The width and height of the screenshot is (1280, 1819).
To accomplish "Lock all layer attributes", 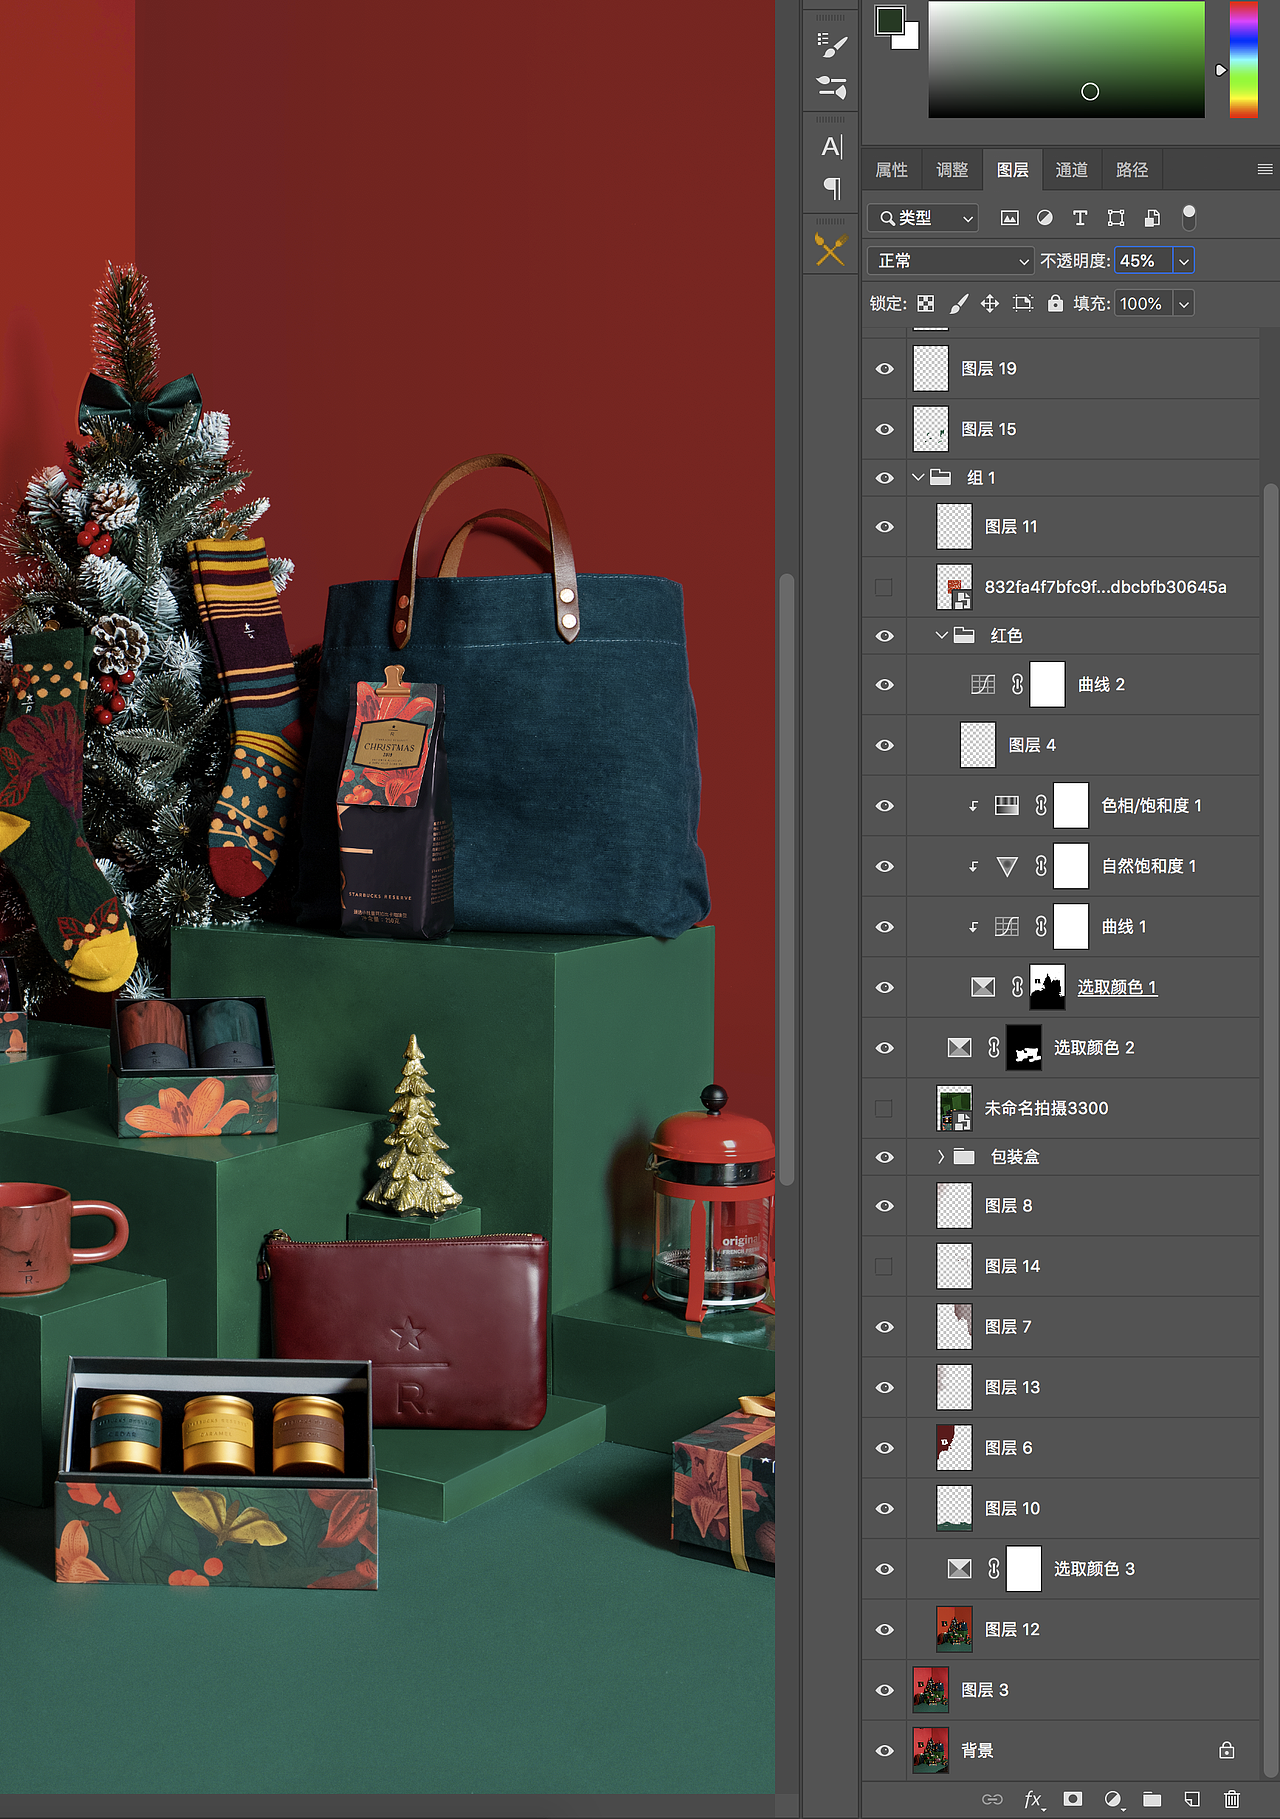I will [x=1055, y=303].
